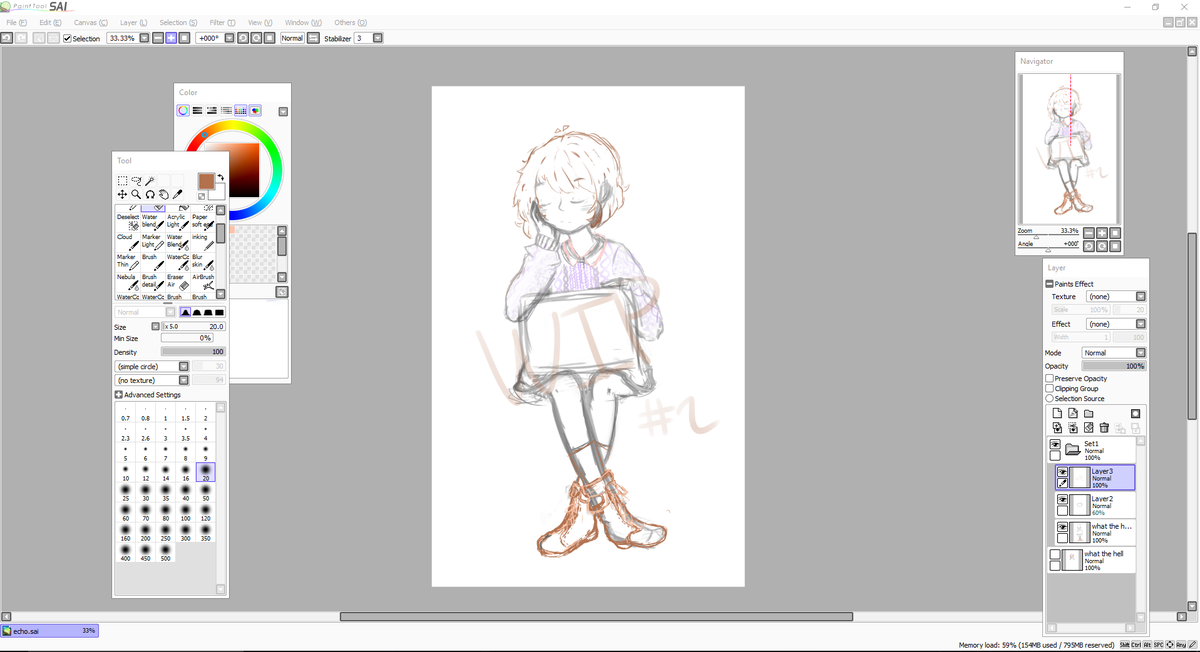Choose the Deselect brush tool
This screenshot has width=1200, height=652.
click(x=128, y=221)
